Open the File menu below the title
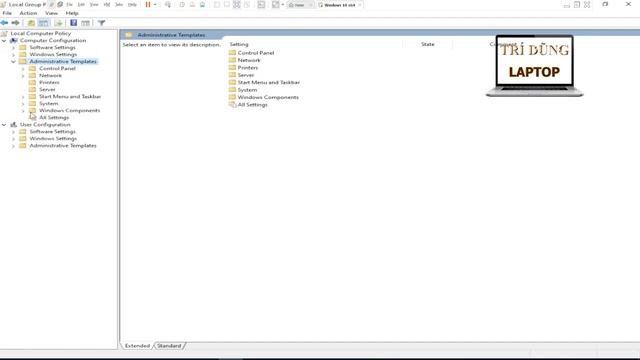This screenshot has height=360, width=640. [x=7, y=13]
